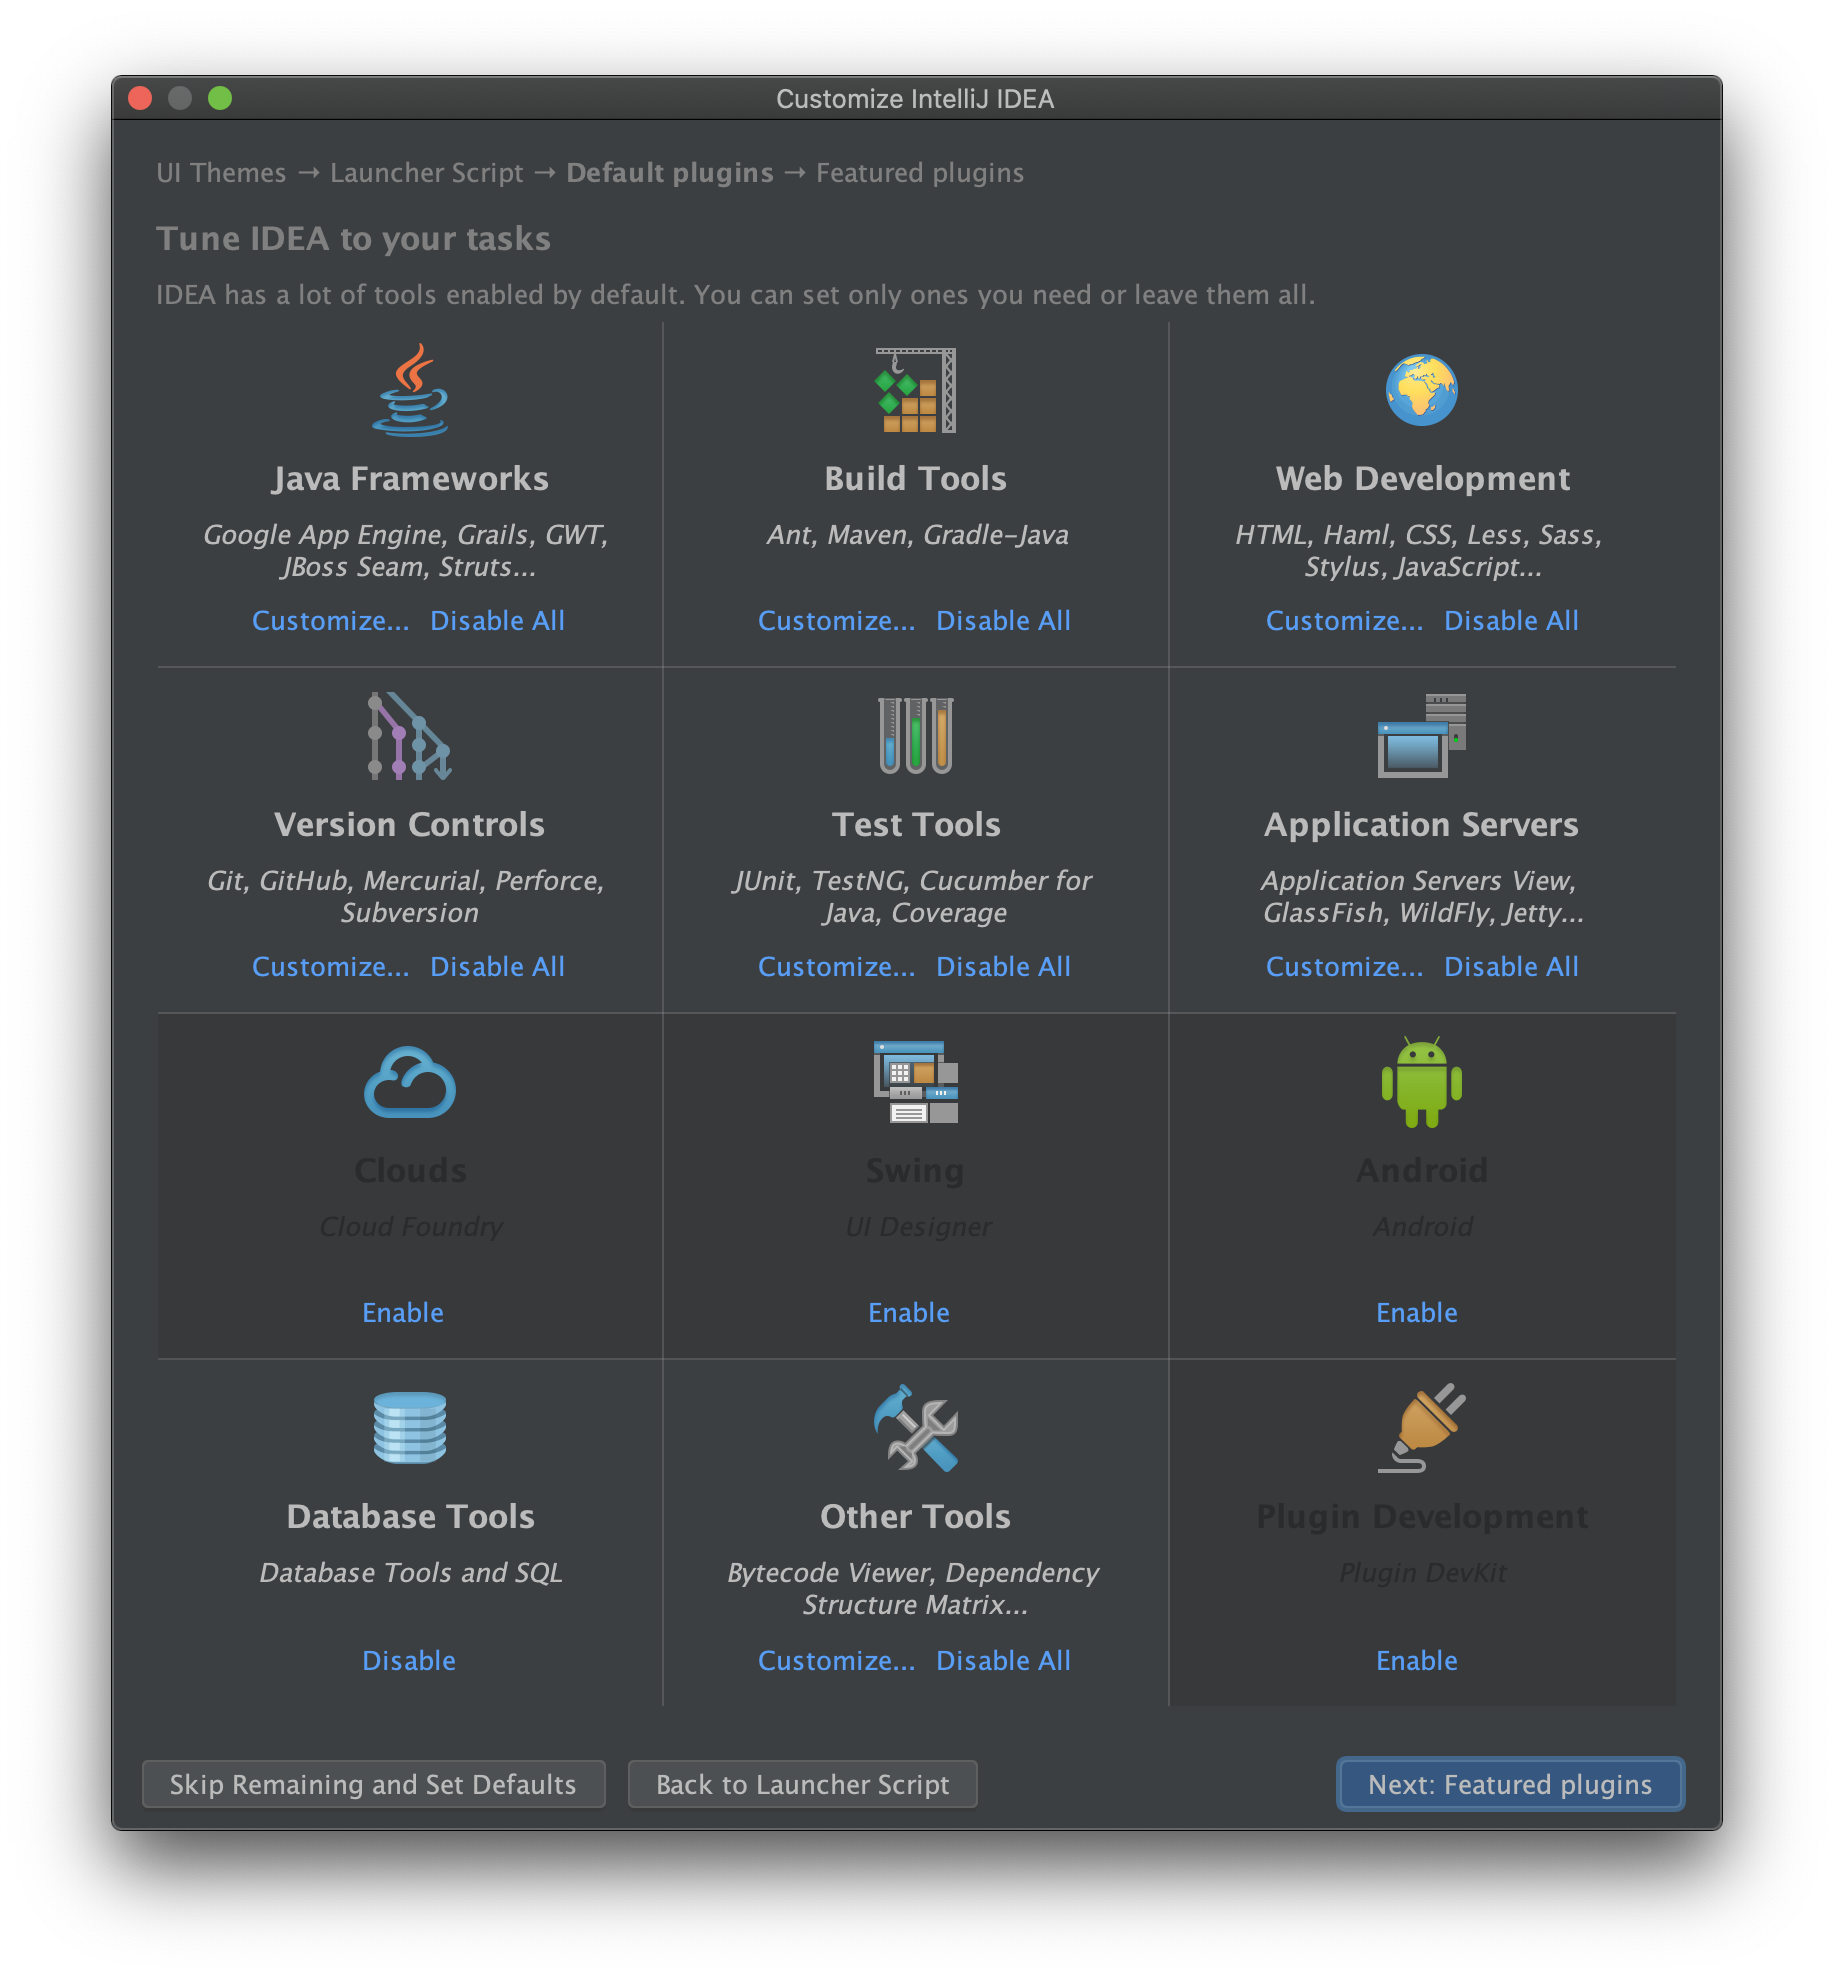Enable the Android plugin group
This screenshot has width=1834, height=1978.
click(1417, 1313)
